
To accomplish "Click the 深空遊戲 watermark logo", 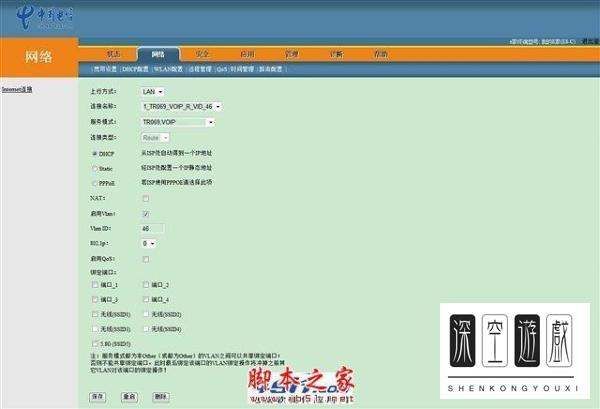I will click(514, 351).
